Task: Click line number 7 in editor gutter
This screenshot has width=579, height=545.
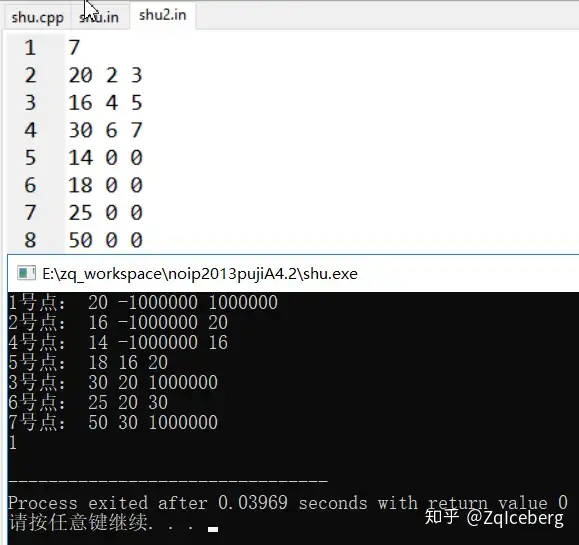Action: click(x=30, y=213)
